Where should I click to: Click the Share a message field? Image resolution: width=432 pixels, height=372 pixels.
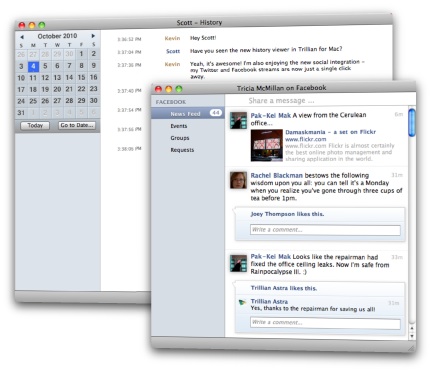point(320,101)
